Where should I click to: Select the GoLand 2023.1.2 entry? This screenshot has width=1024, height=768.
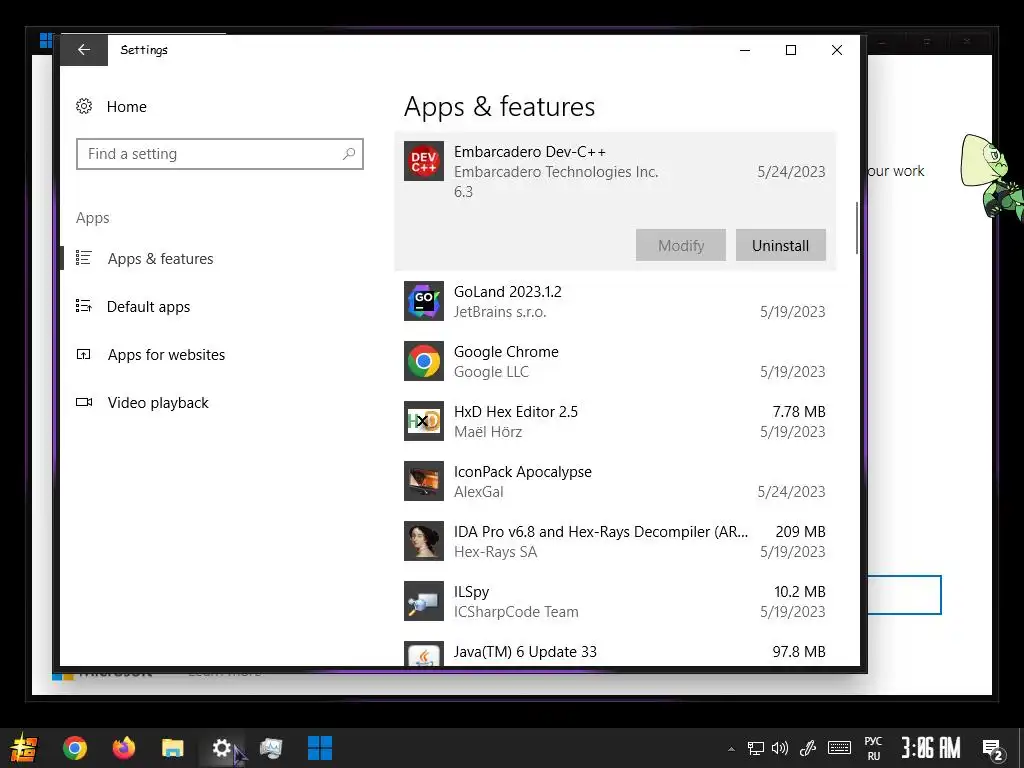507,291
